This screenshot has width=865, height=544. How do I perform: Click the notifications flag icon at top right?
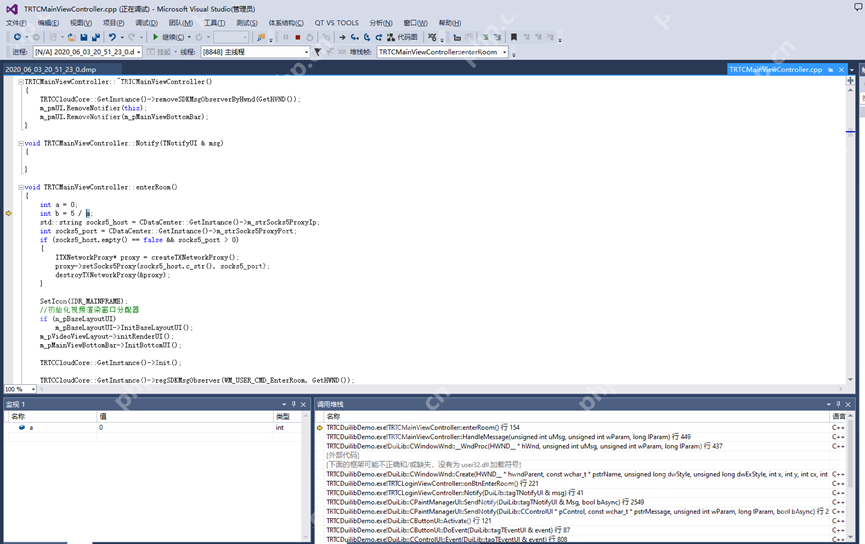[x=858, y=7]
